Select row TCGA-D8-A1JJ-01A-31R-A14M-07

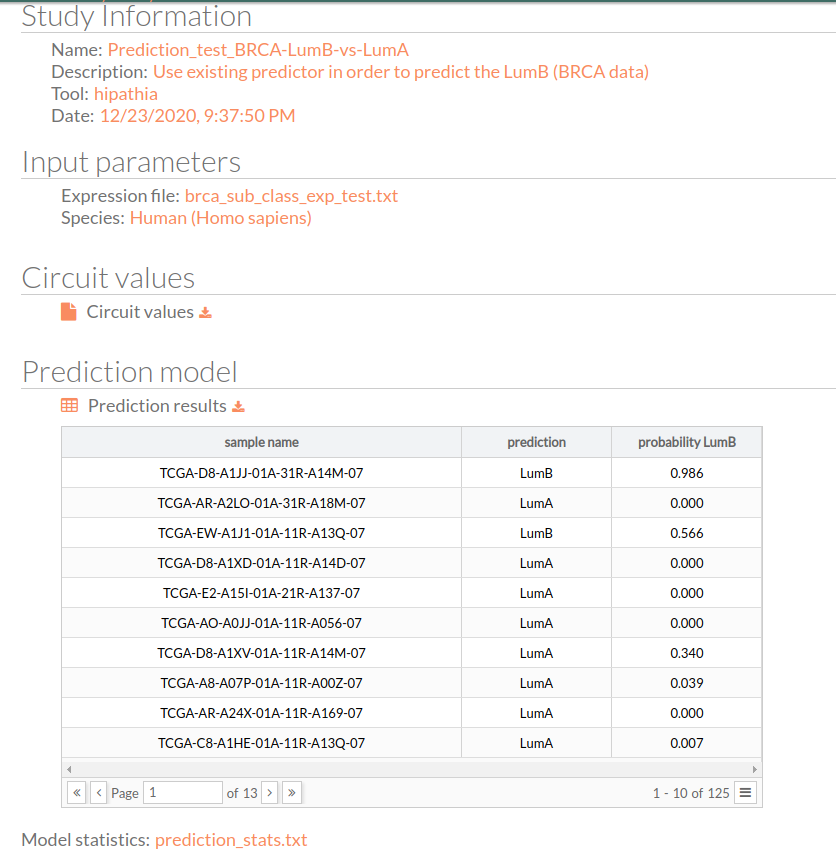coord(412,473)
